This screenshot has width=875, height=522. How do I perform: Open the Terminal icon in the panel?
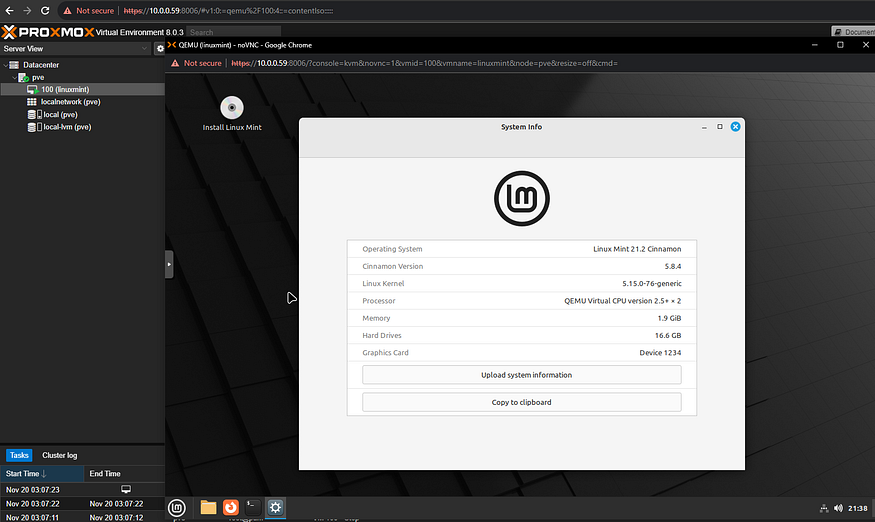click(x=253, y=507)
